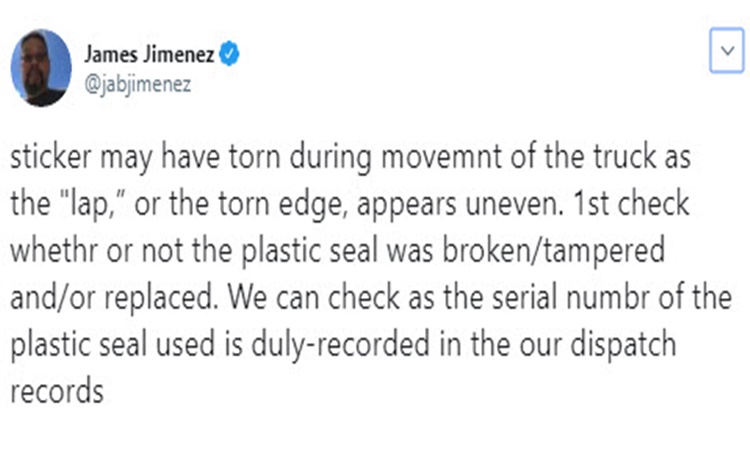Image resolution: width=750 pixels, height=450 pixels.
Task: Click the hyphenated word "duly-recorded"
Action: pos(341,345)
